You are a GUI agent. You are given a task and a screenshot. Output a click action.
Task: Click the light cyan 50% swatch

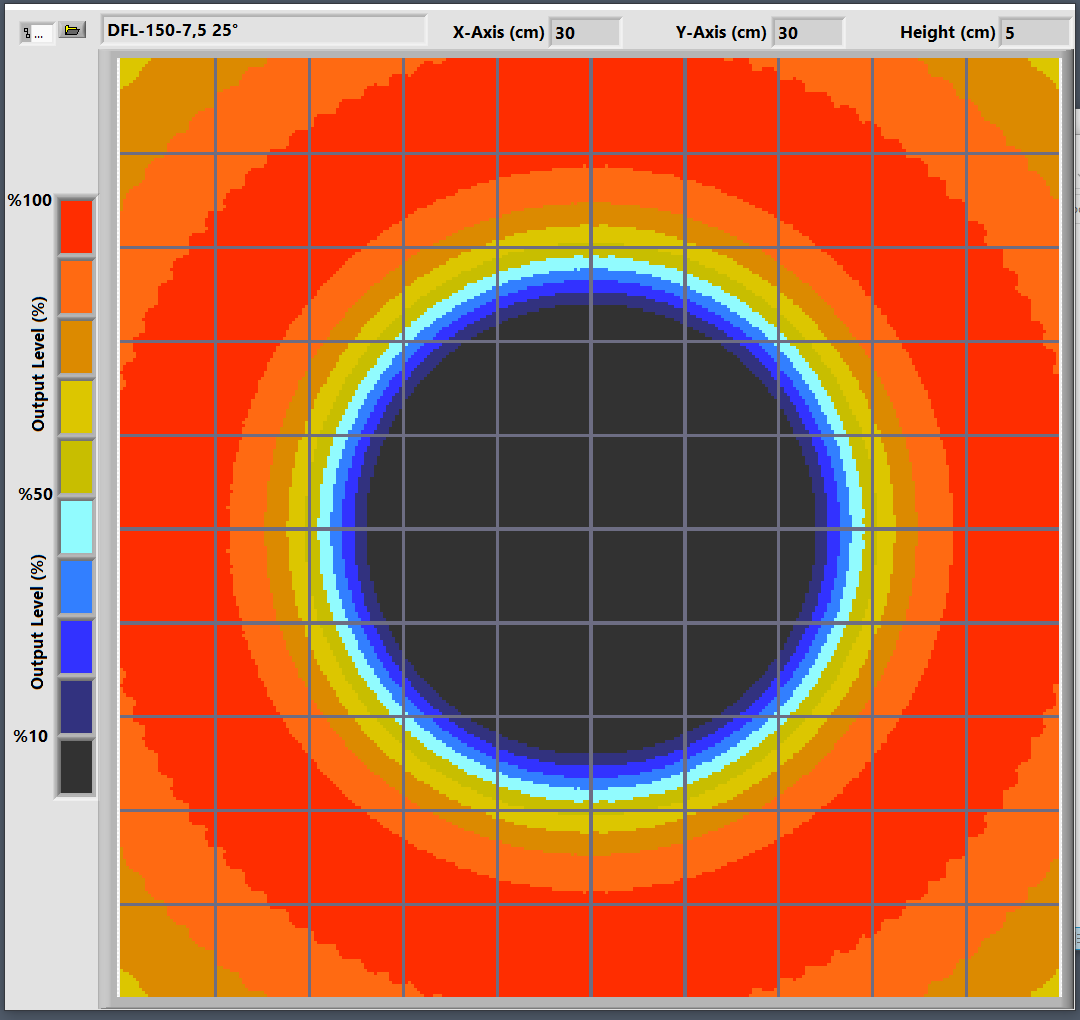[x=76, y=527]
